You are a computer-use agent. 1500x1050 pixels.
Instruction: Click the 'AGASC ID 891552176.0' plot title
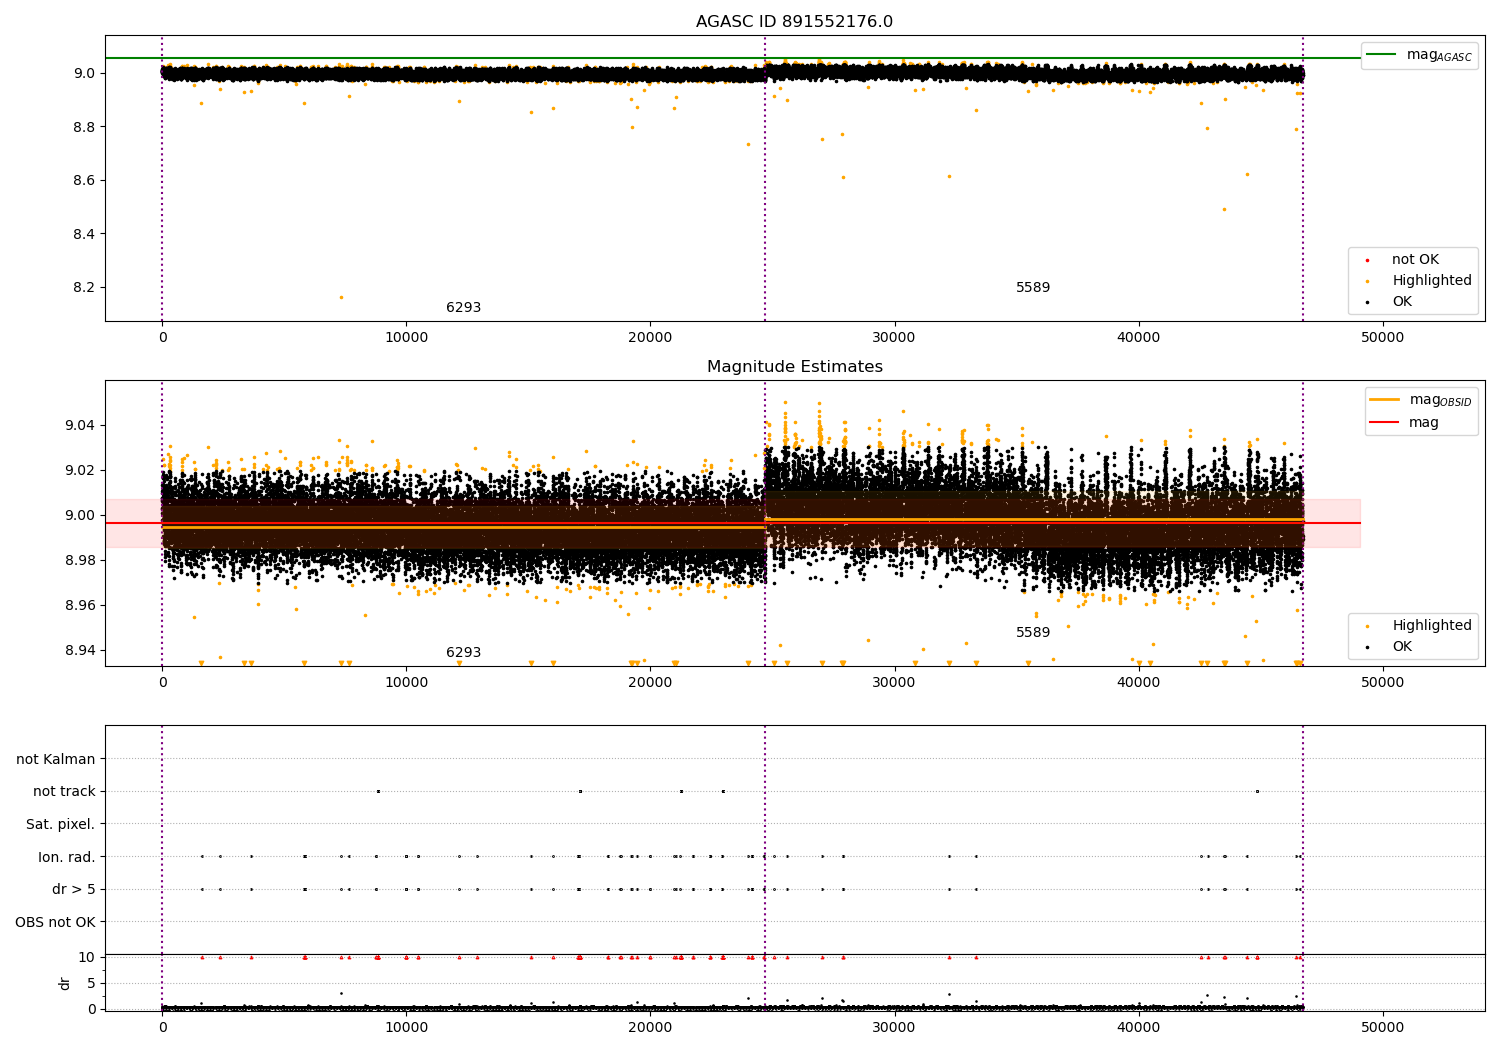[794, 22]
